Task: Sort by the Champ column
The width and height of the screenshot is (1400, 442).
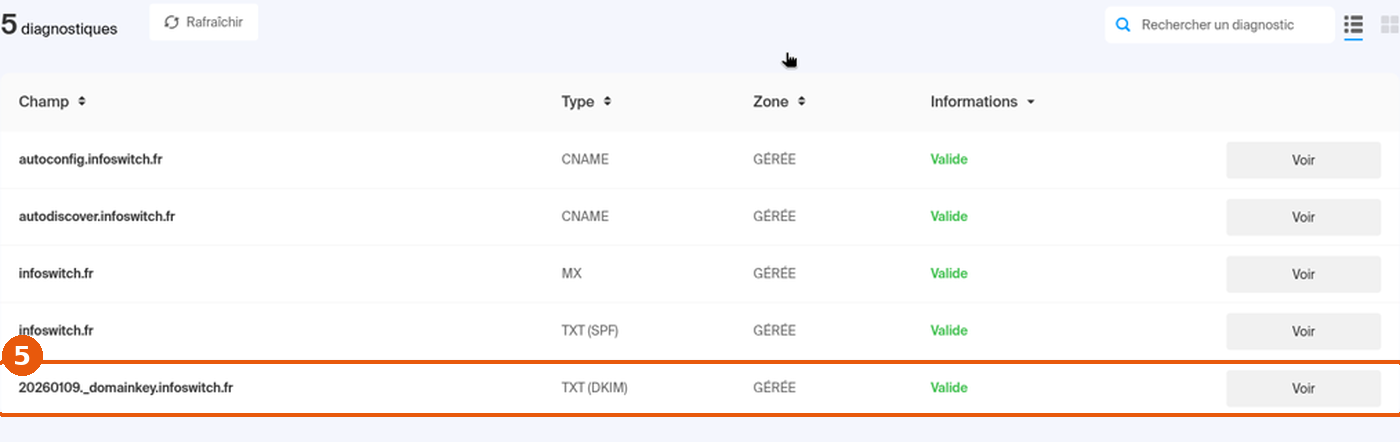Action: (x=52, y=101)
